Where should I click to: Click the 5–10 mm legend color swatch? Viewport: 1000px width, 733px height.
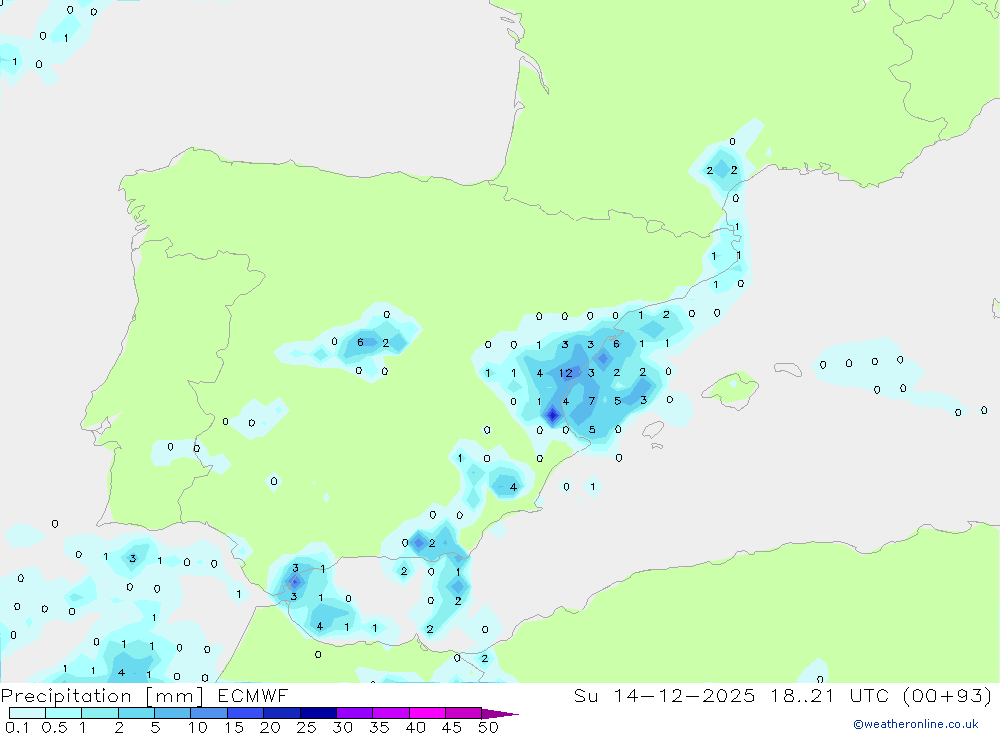tap(172, 713)
